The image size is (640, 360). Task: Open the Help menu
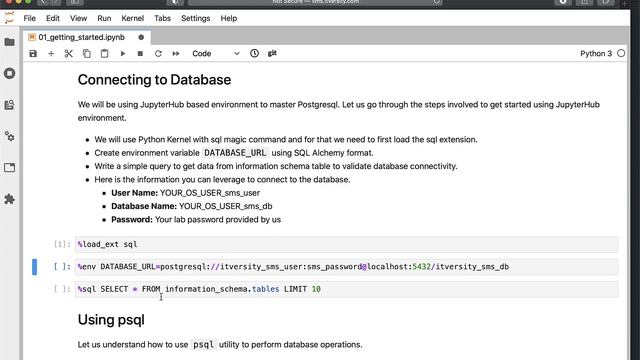(229, 18)
